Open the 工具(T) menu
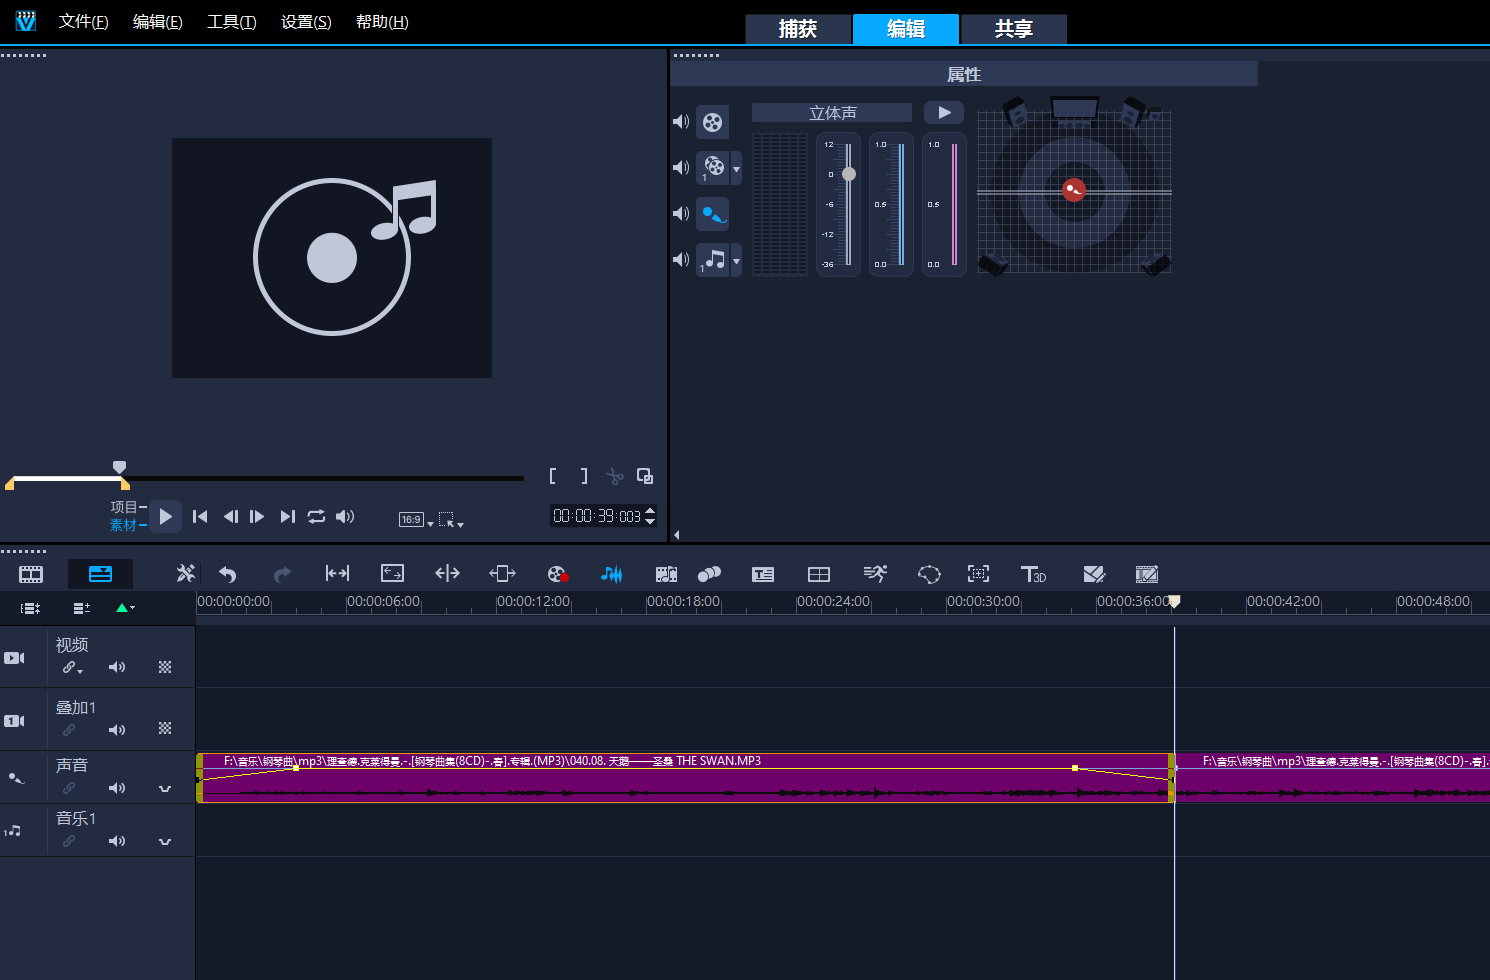The image size is (1490, 980). pyautogui.click(x=232, y=22)
